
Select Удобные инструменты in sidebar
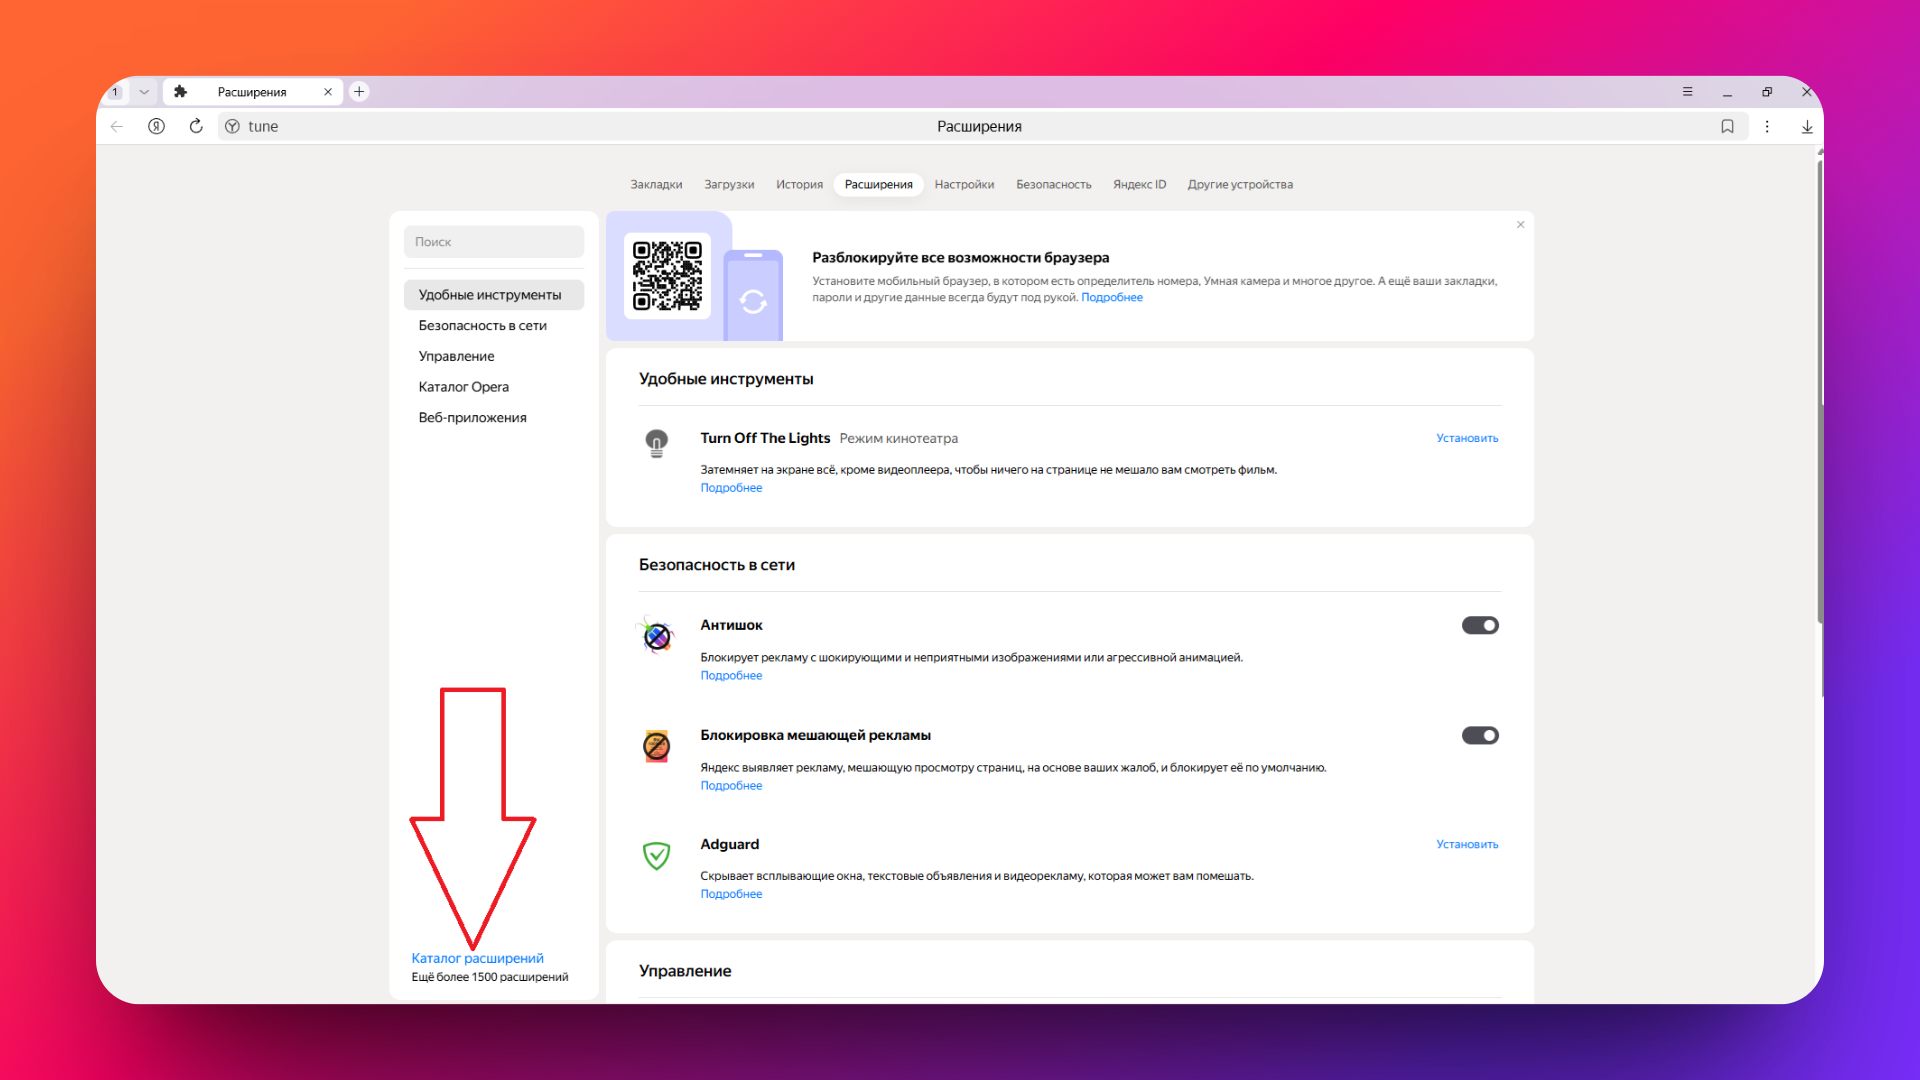click(x=494, y=295)
